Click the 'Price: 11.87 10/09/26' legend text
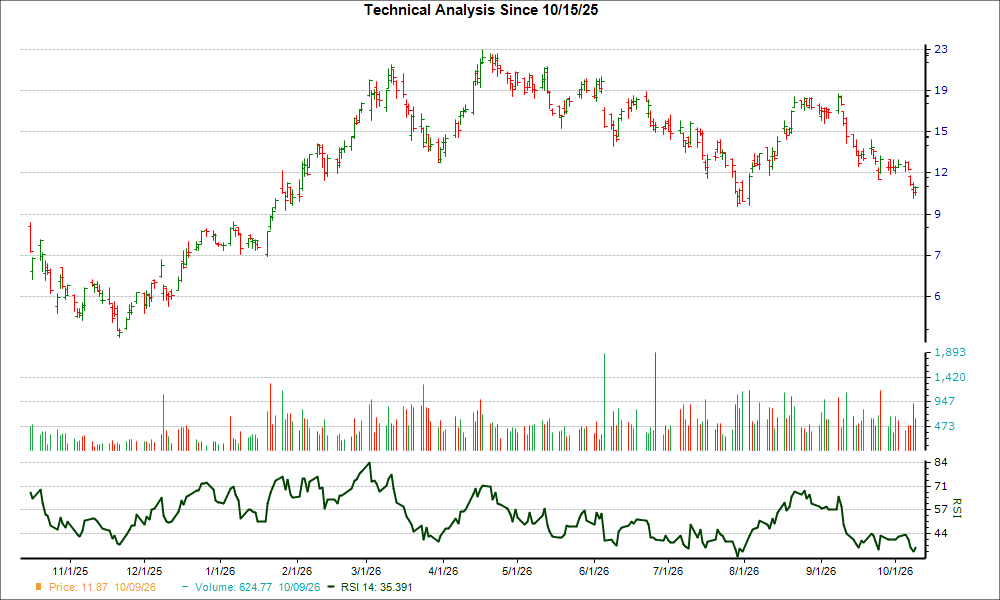Viewport: 1000px width, 600px height. point(102,587)
